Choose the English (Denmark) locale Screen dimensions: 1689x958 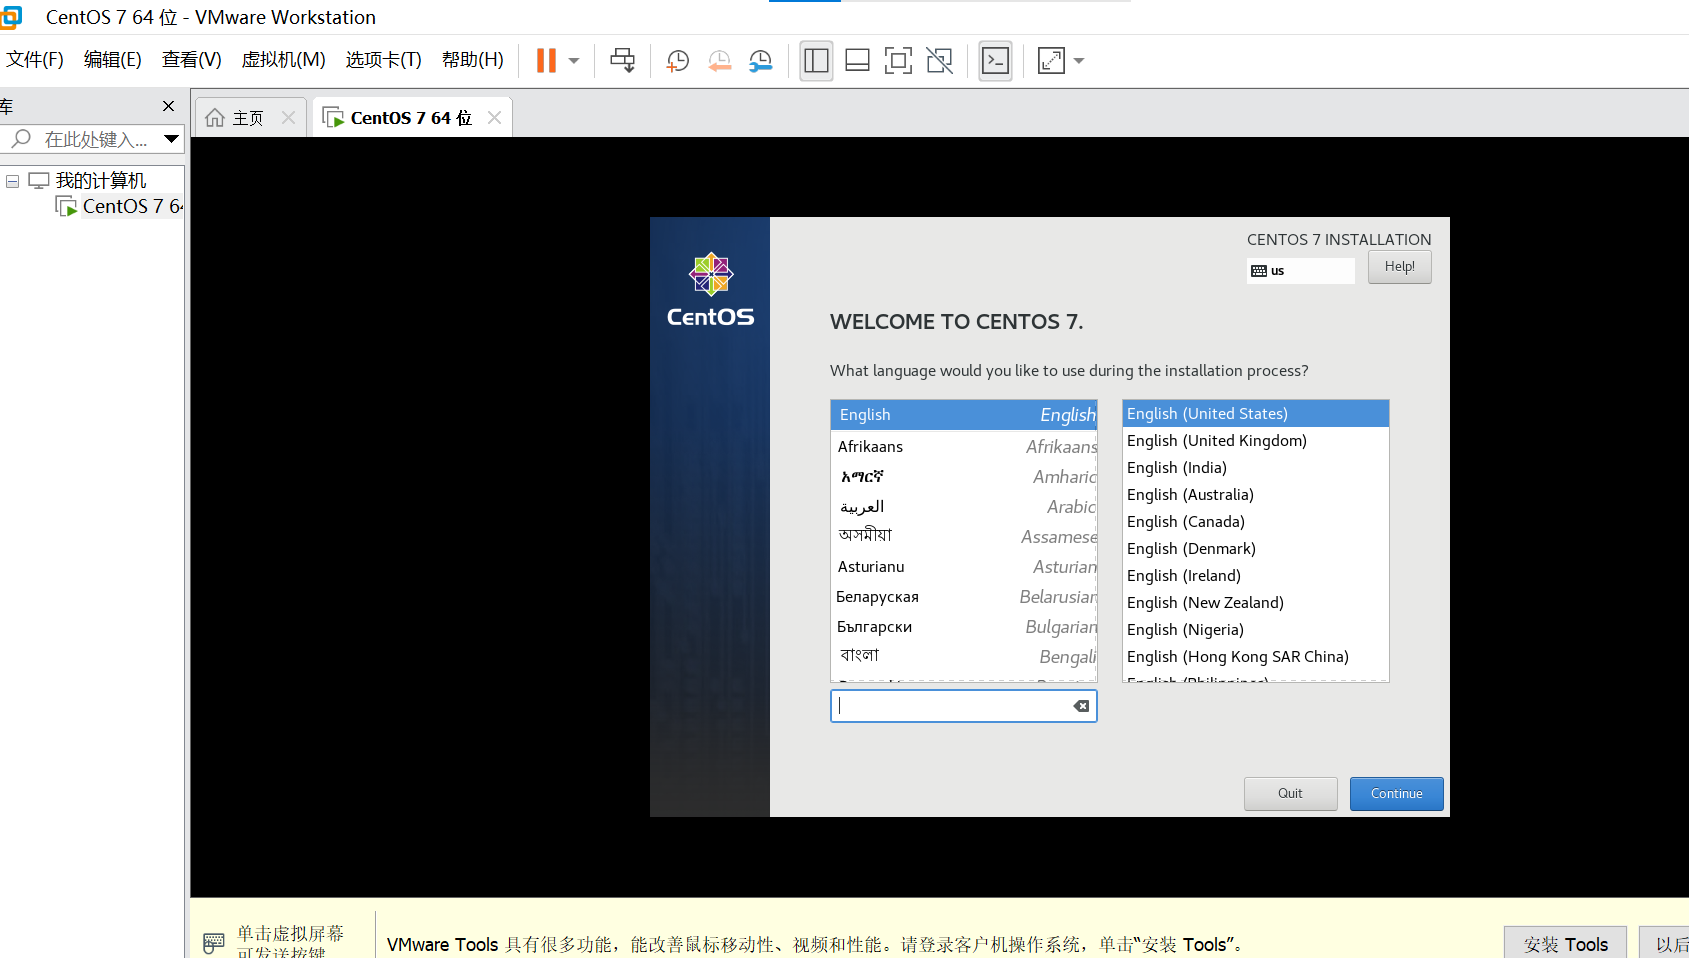[x=1256, y=549]
